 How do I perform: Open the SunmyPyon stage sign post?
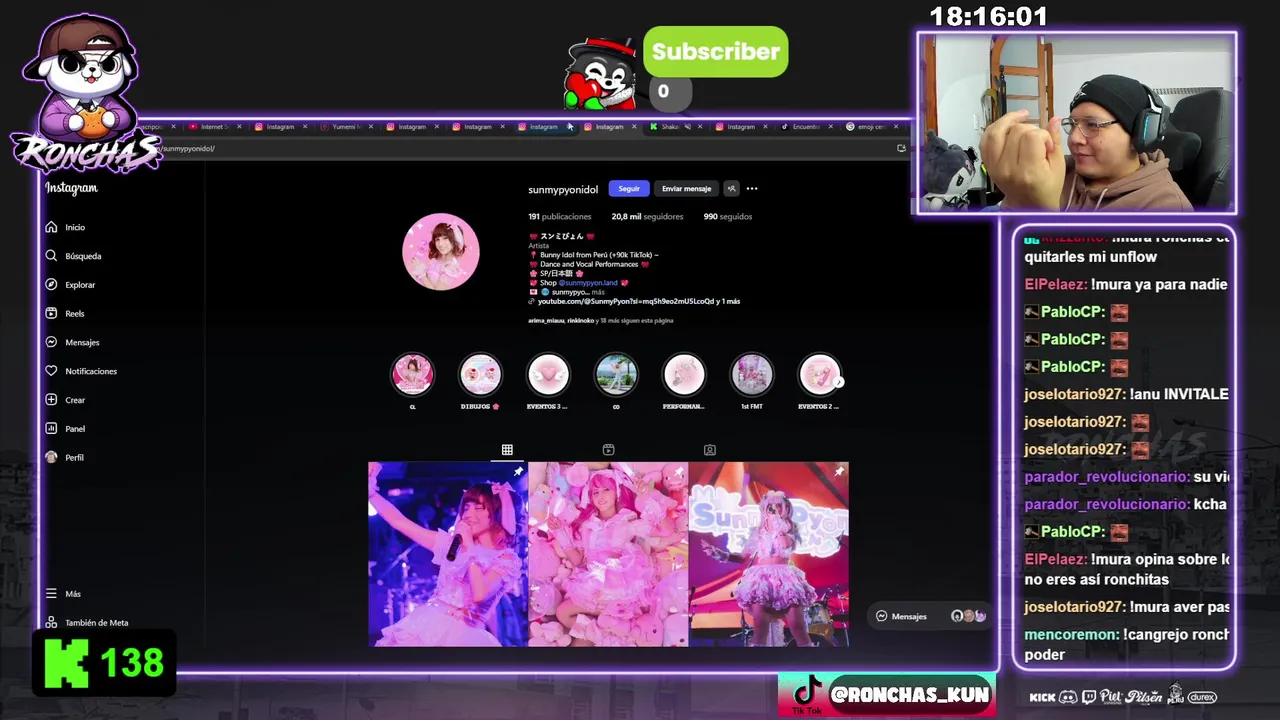pos(769,554)
